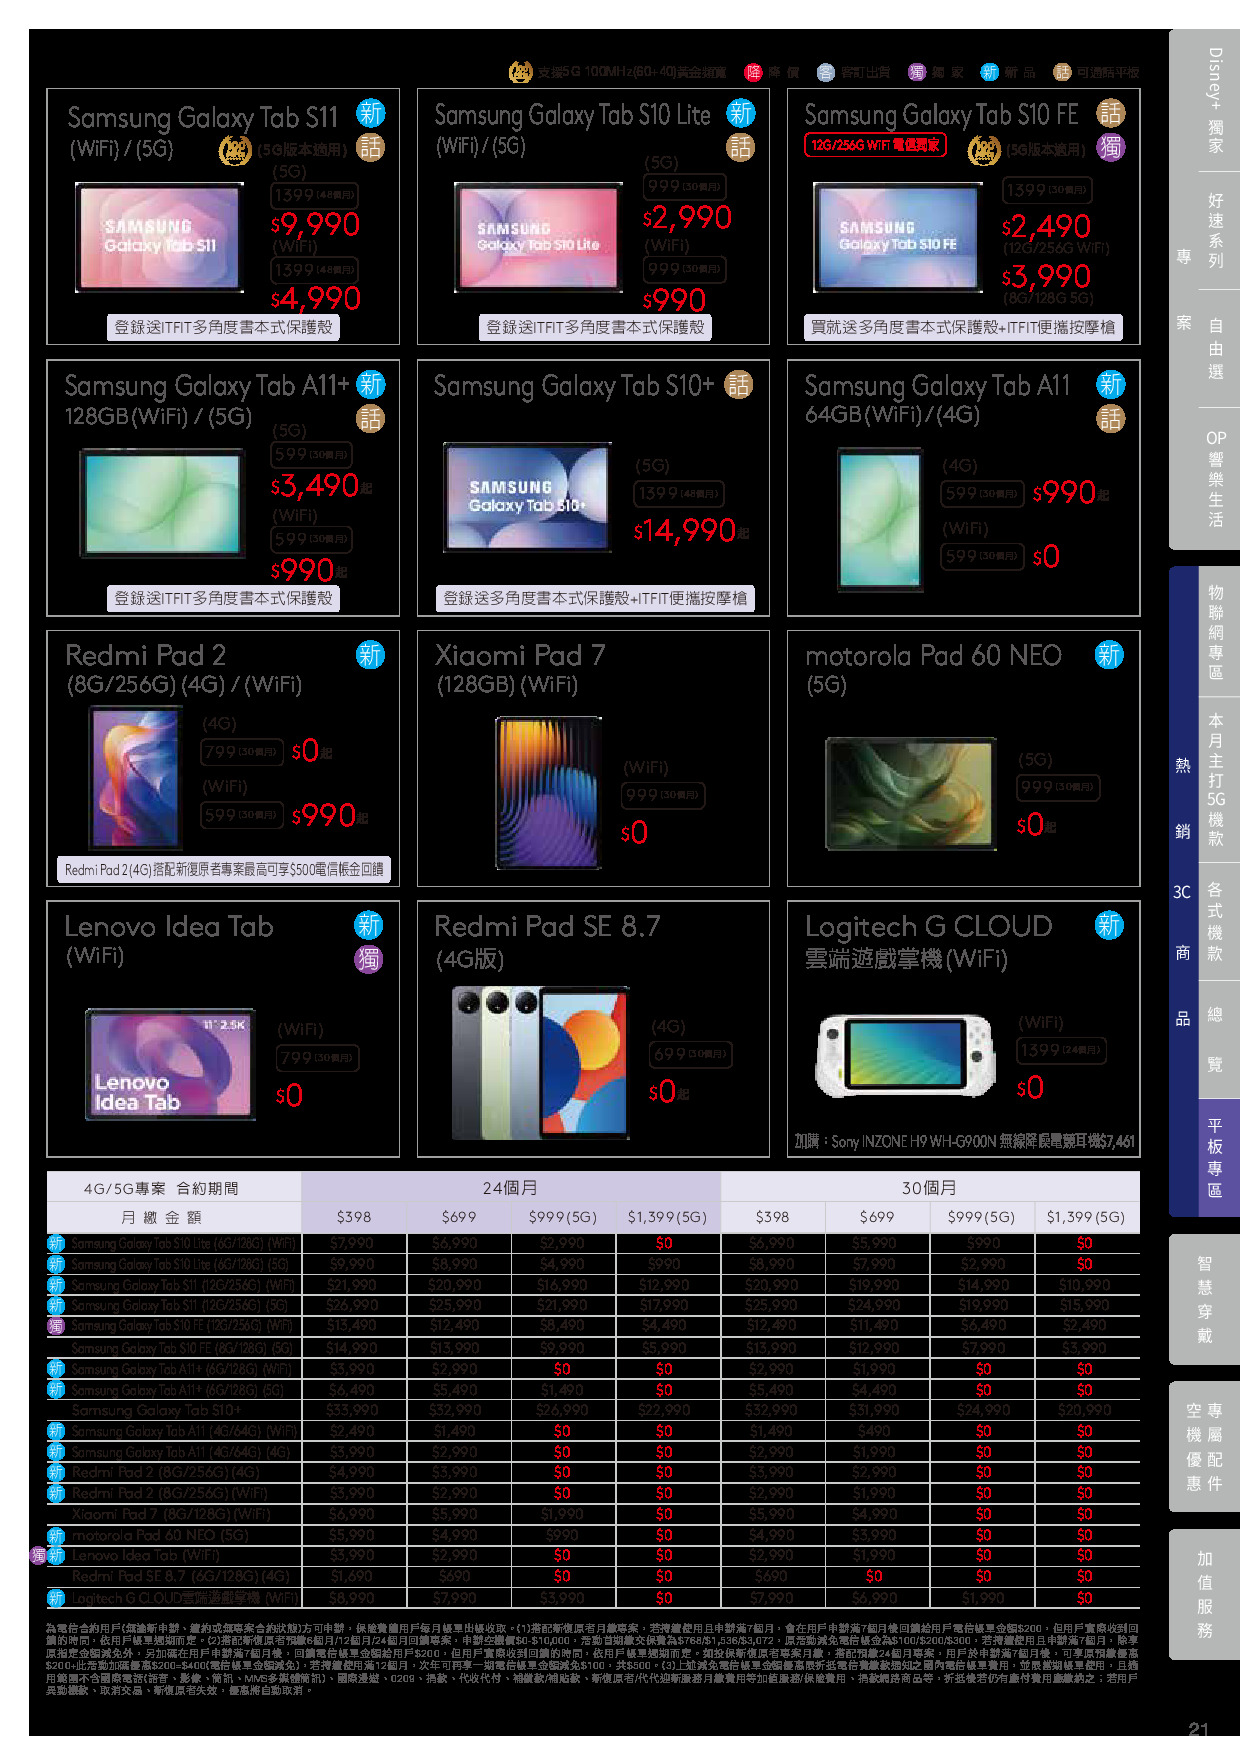This screenshot has width=1240, height=1754.
Task: Click the purple 獨 badge on Lenovo Idea Tab
Action: [x=369, y=960]
